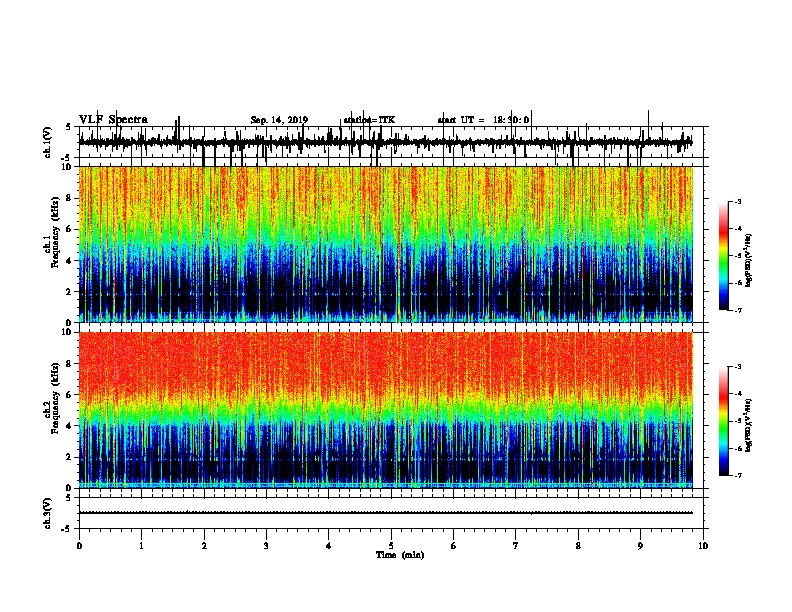Click the '-4' tick on ch.1 colorbar
The image size is (792, 612).
[738, 229]
